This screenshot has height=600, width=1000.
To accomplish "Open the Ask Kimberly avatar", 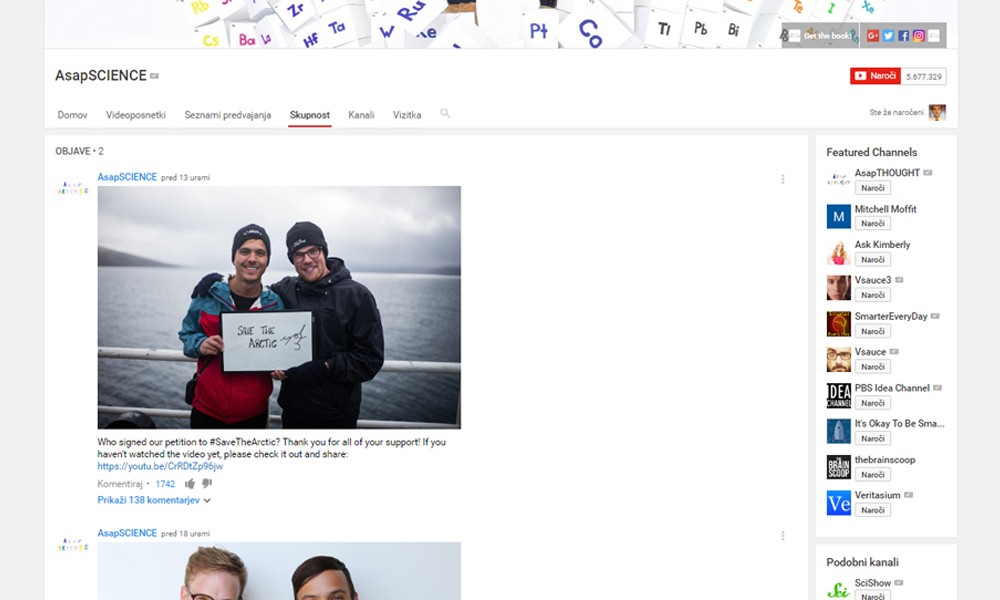I will [839, 252].
